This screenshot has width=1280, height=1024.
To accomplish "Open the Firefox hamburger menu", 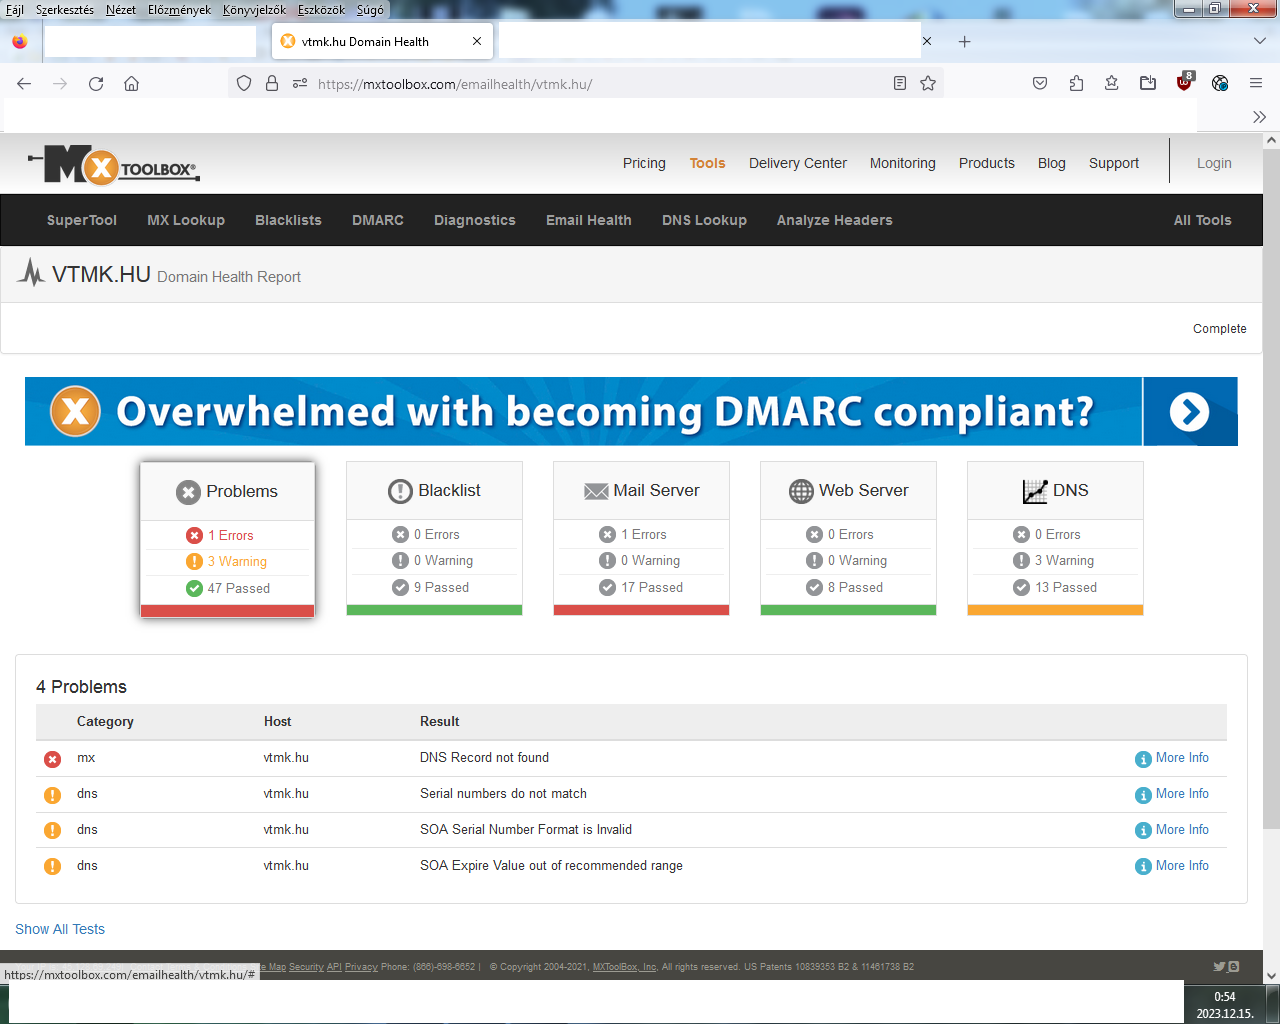I will (1256, 84).
